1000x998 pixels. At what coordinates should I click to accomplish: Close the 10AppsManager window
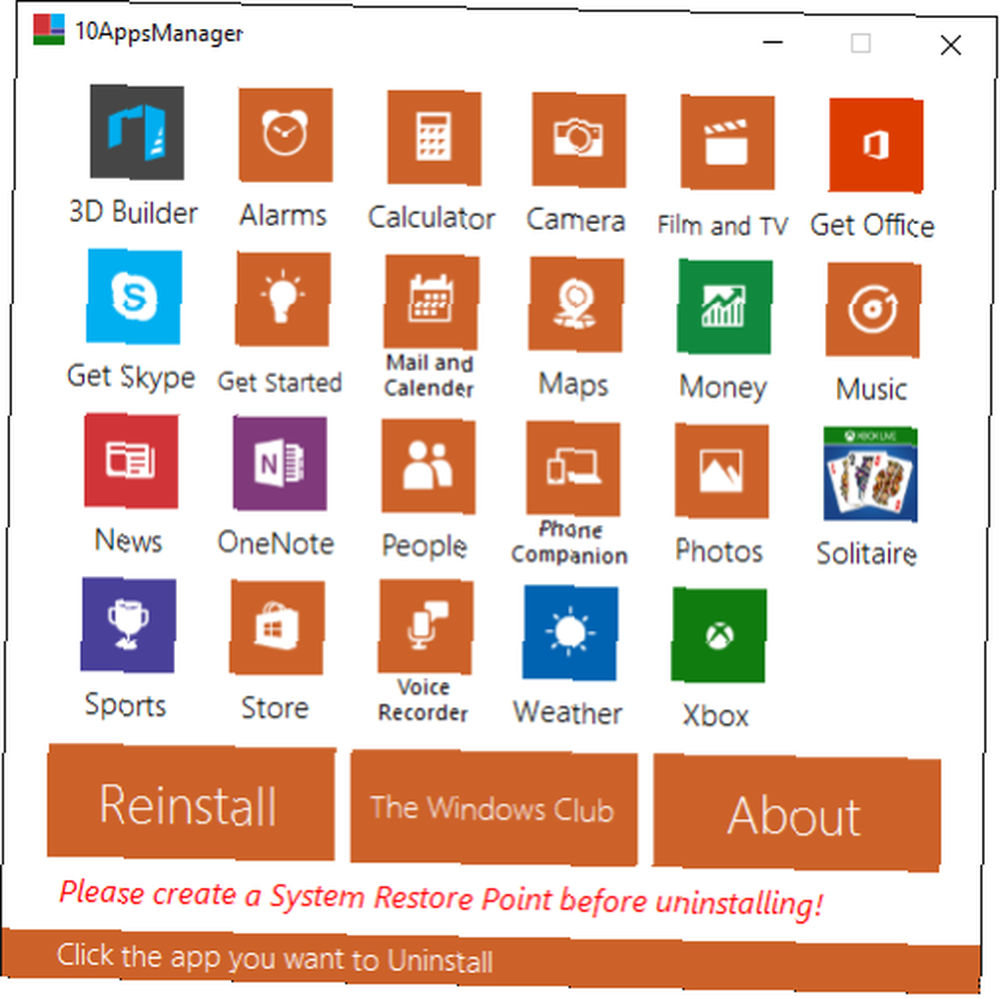951,45
